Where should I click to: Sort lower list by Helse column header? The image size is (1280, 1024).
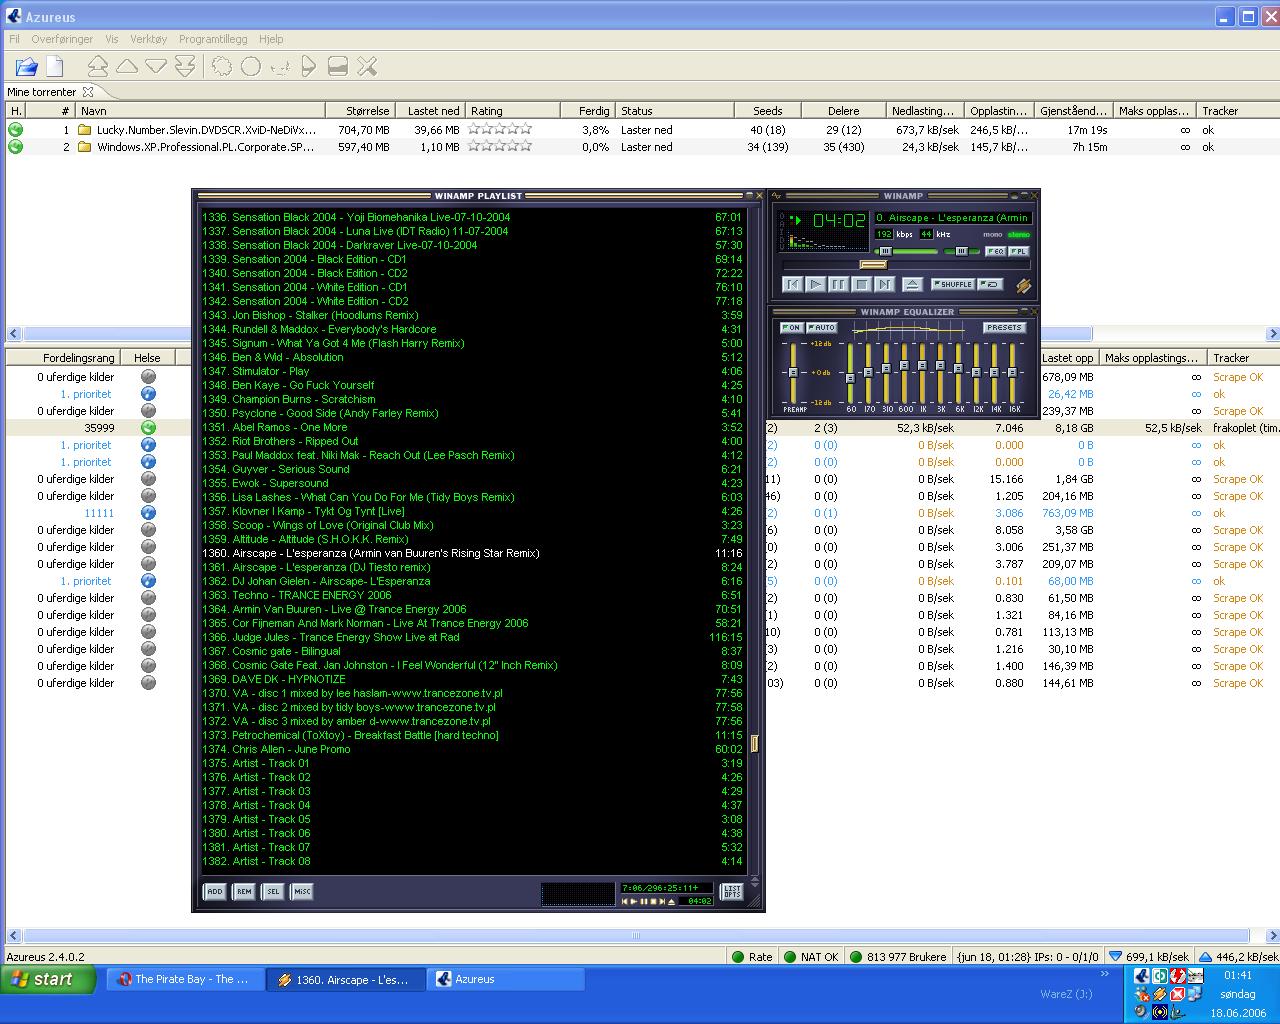147,358
